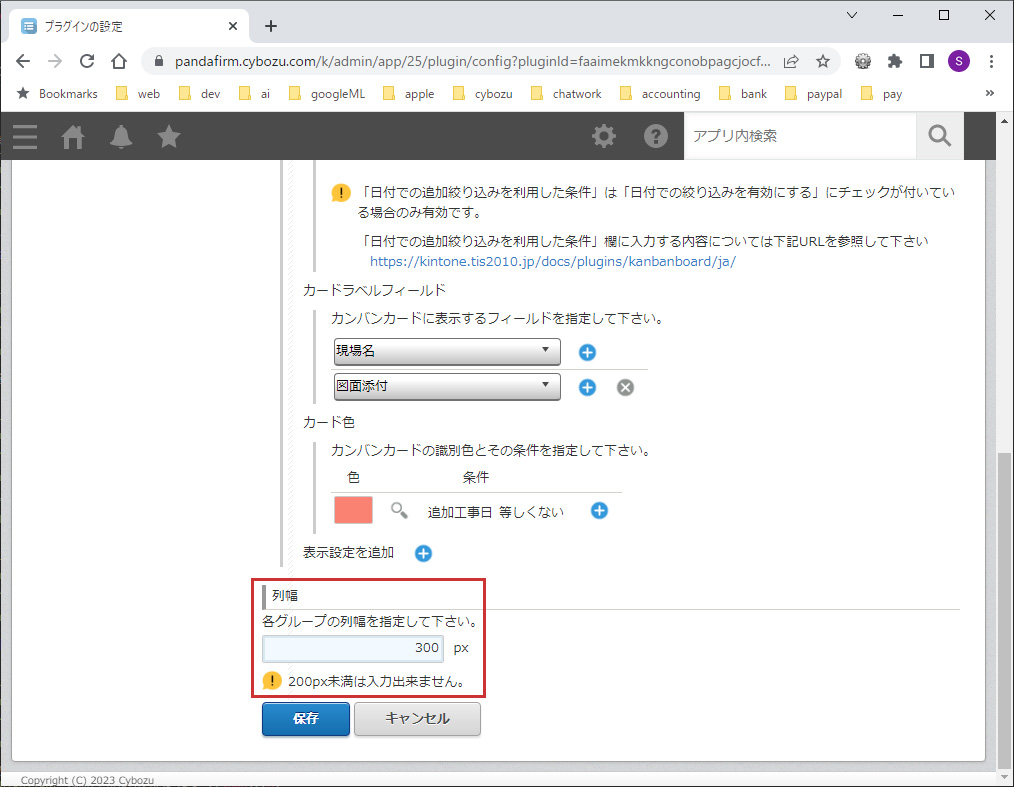The height and width of the screenshot is (787, 1014).
Task: Open Chrome's three-dot menu
Action: coord(991,61)
